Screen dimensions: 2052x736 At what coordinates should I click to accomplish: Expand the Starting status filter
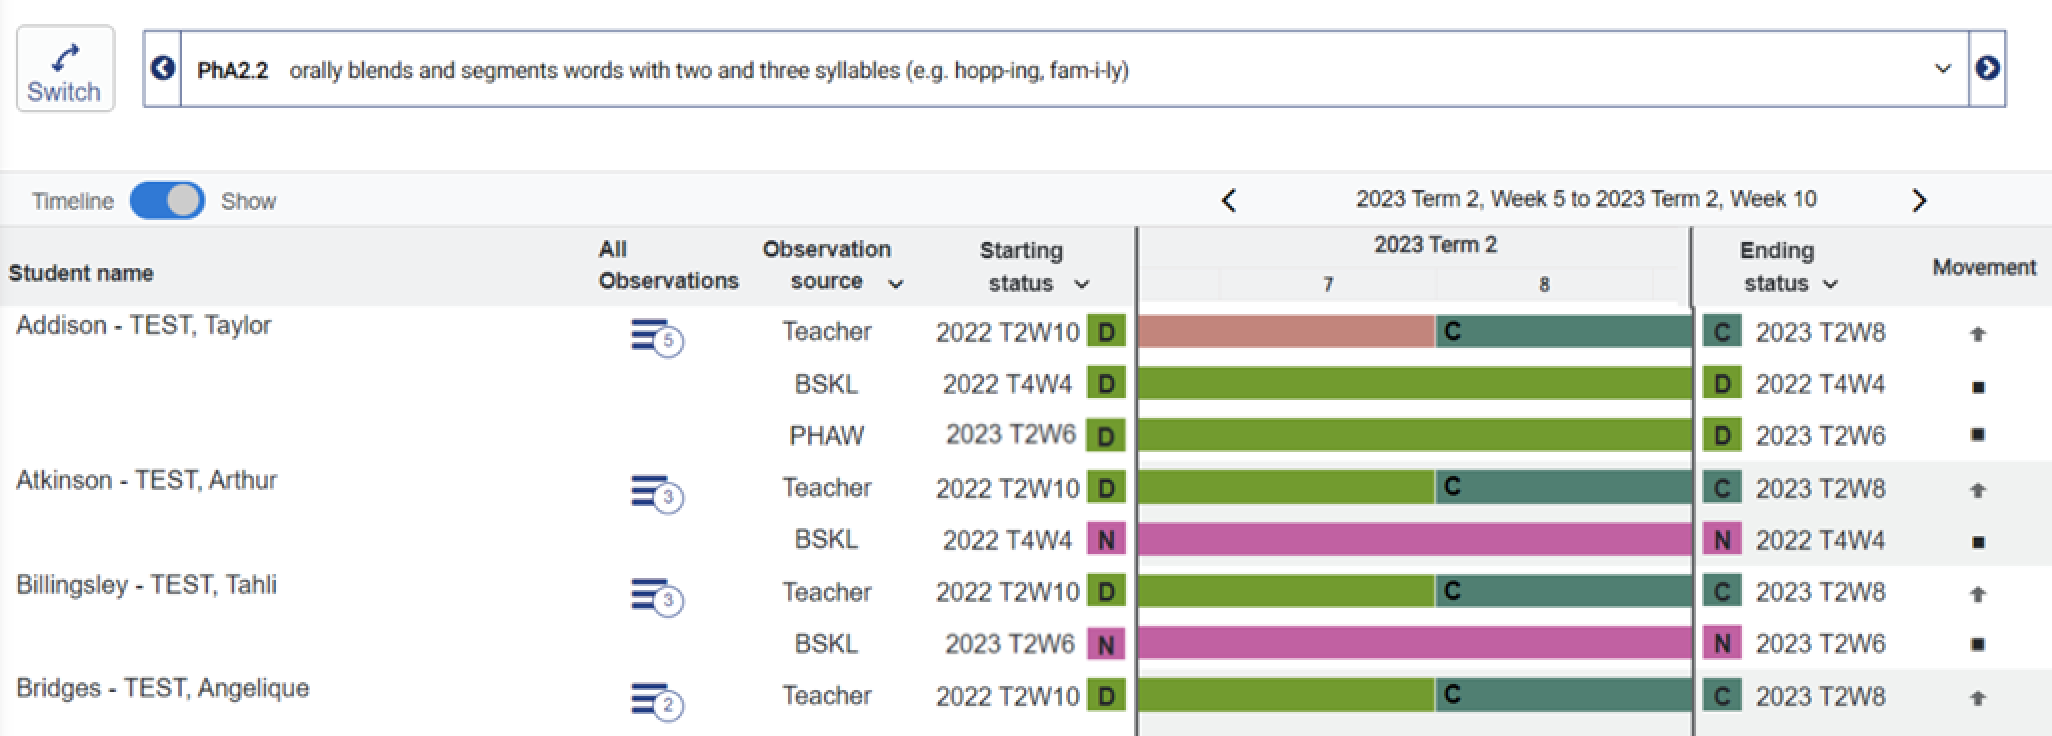click(x=1081, y=285)
